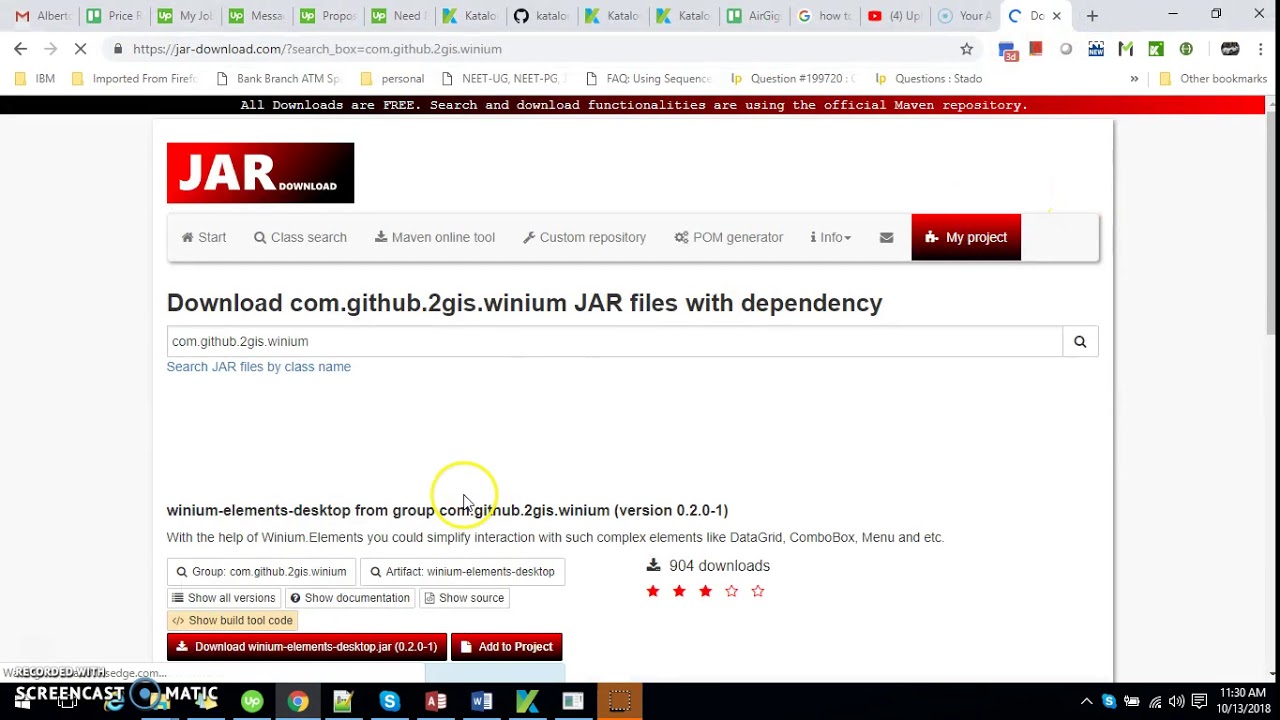Click Show build tool code
This screenshot has height=720, width=1280.
(232, 621)
